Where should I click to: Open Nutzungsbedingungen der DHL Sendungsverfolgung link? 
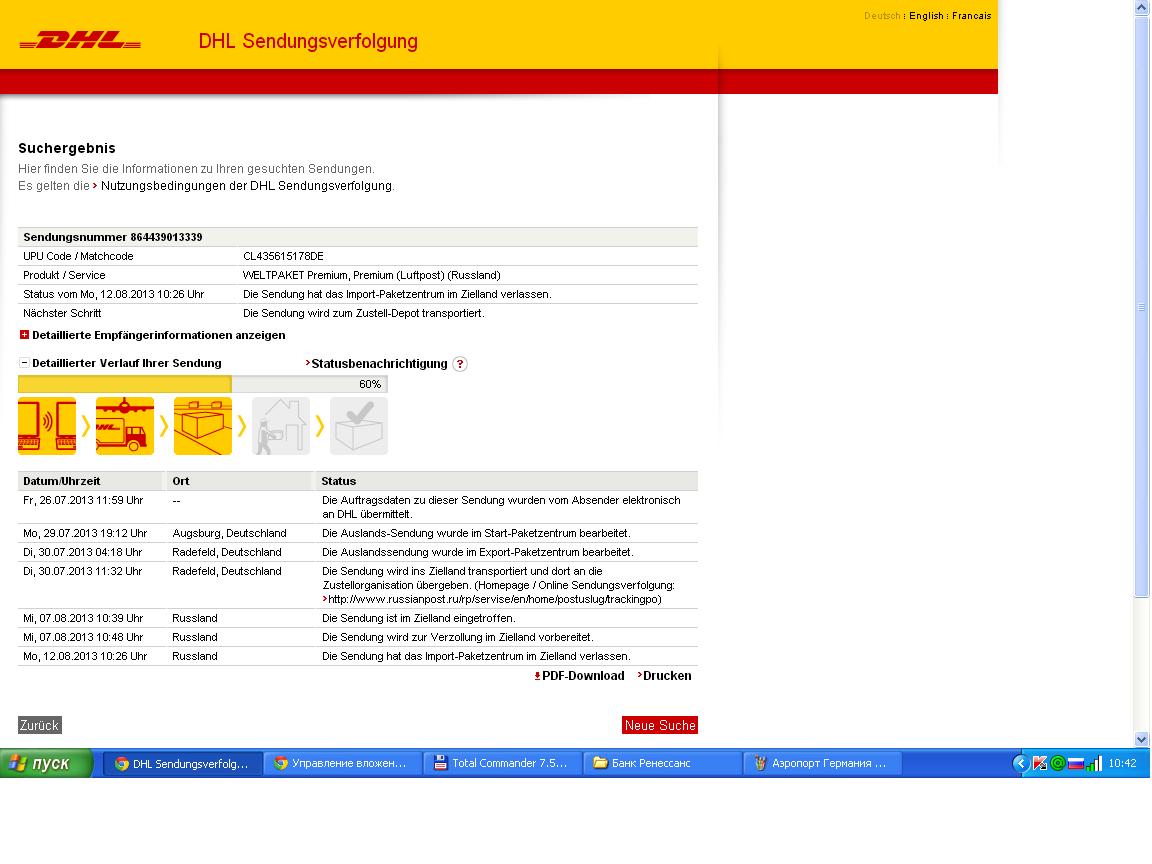point(246,186)
